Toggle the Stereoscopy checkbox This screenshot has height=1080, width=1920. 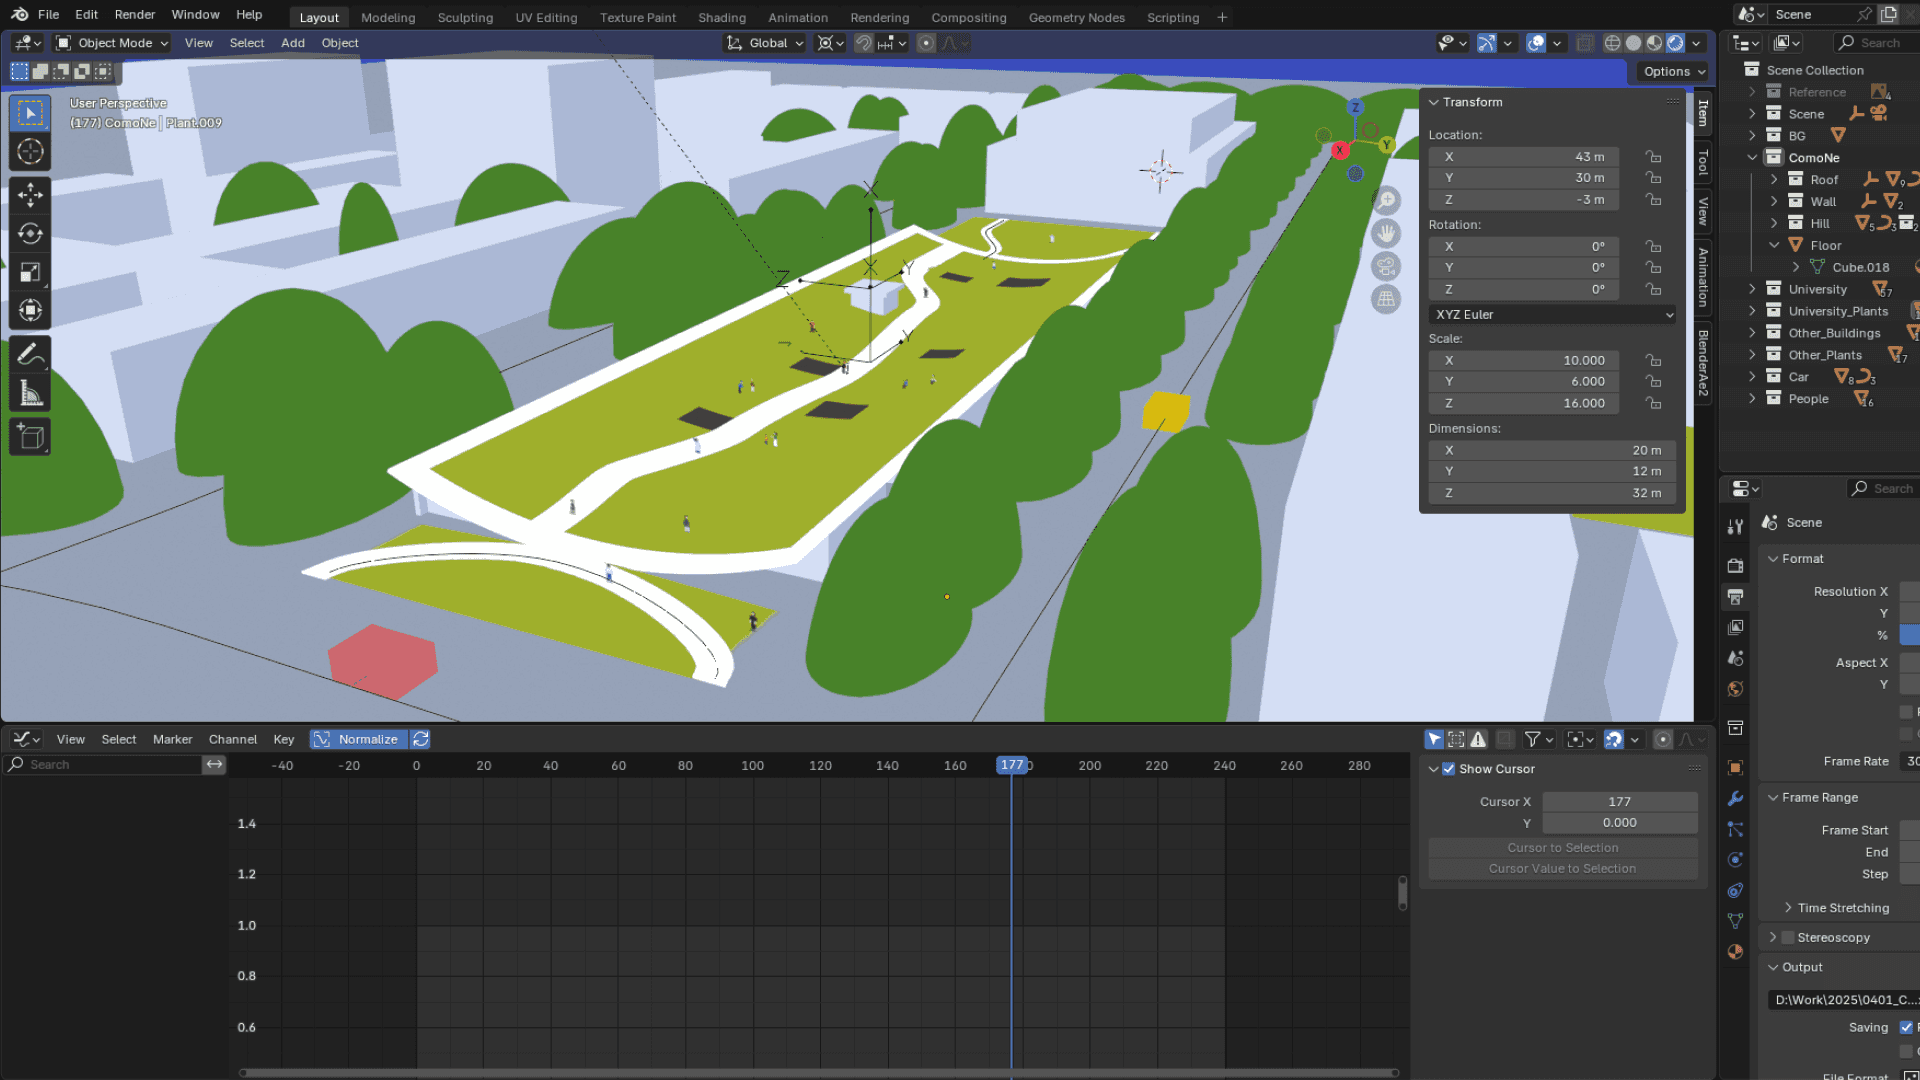coord(1788,938)
